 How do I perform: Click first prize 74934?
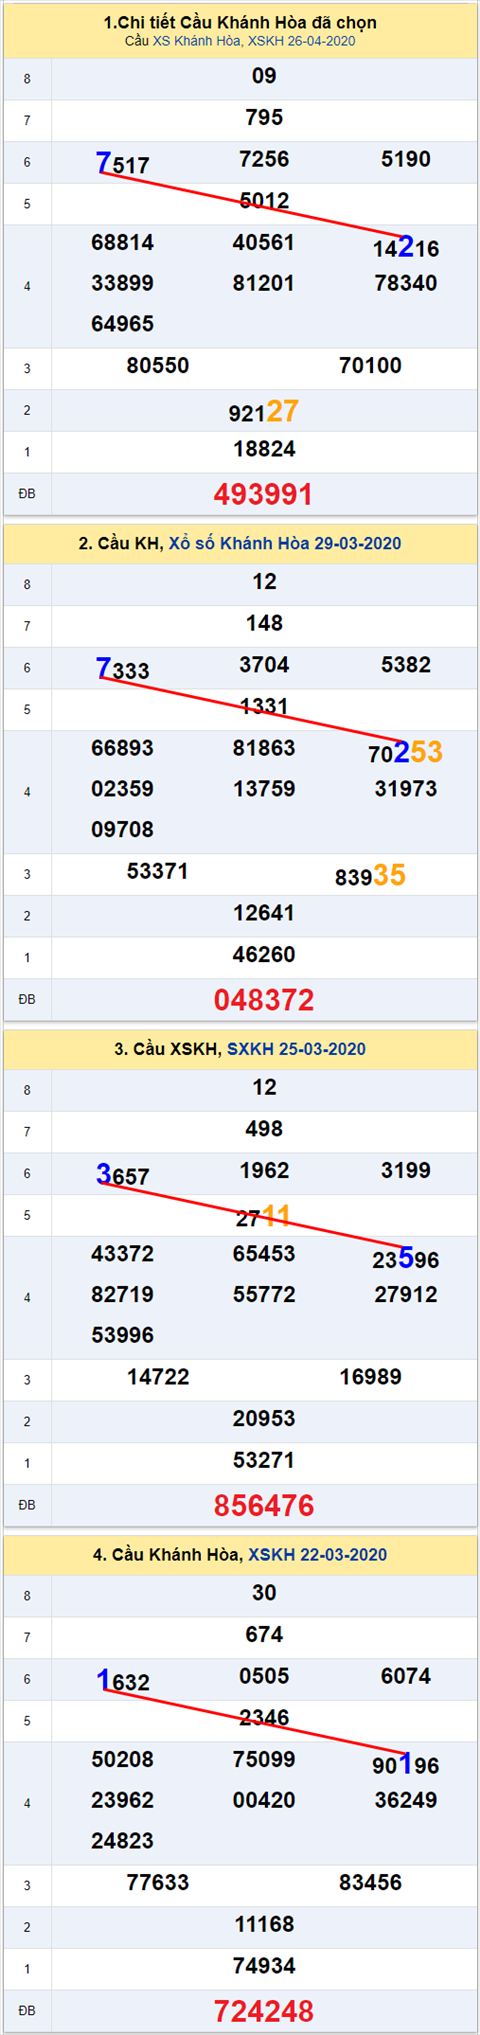coord(264,1966)
